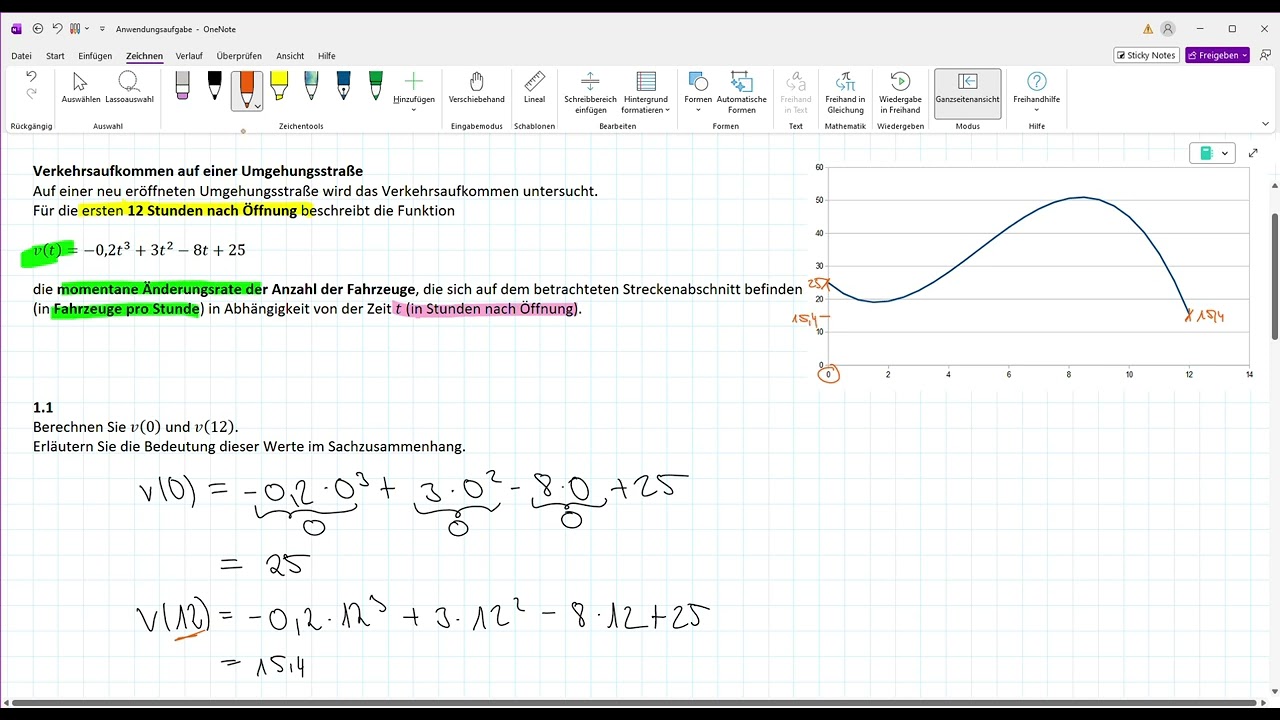Undo using the title bar quick-access arrow

tap(57, 29)
